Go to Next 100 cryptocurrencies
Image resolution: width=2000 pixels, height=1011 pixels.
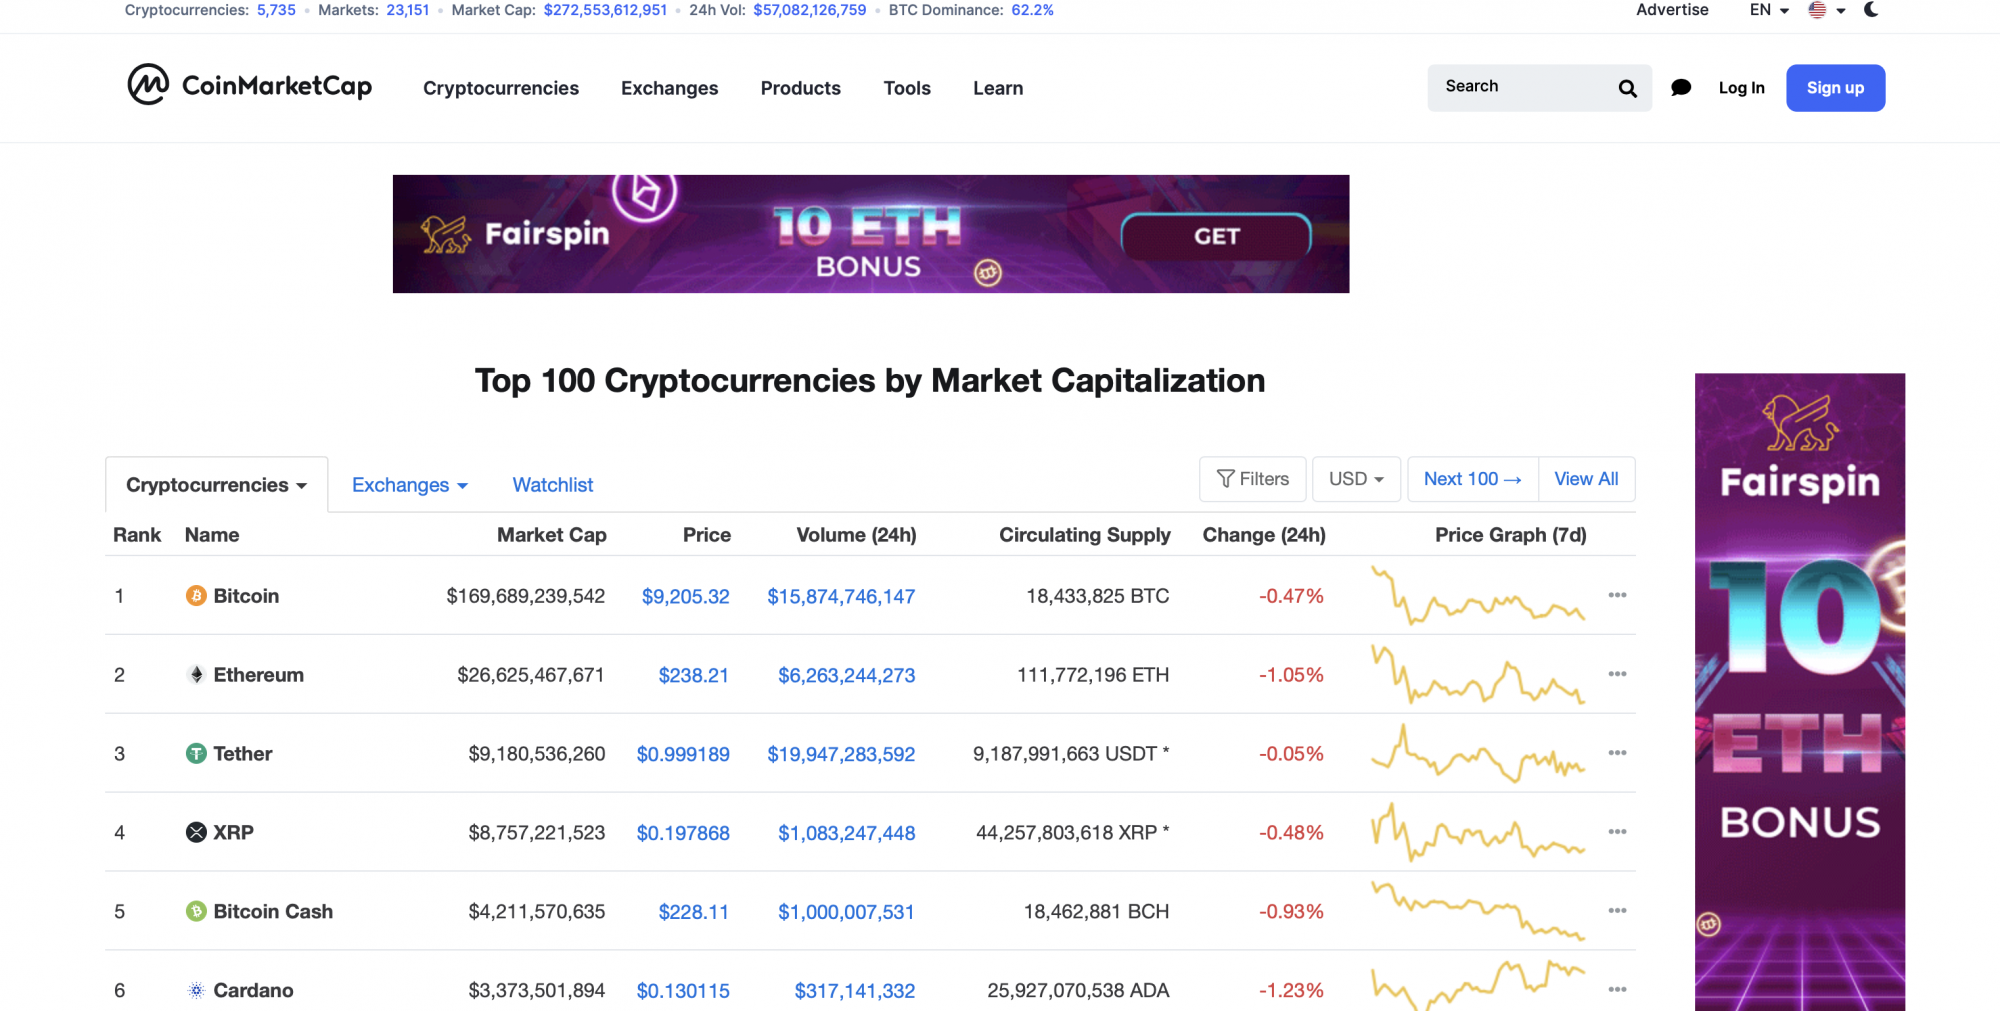1472,479
